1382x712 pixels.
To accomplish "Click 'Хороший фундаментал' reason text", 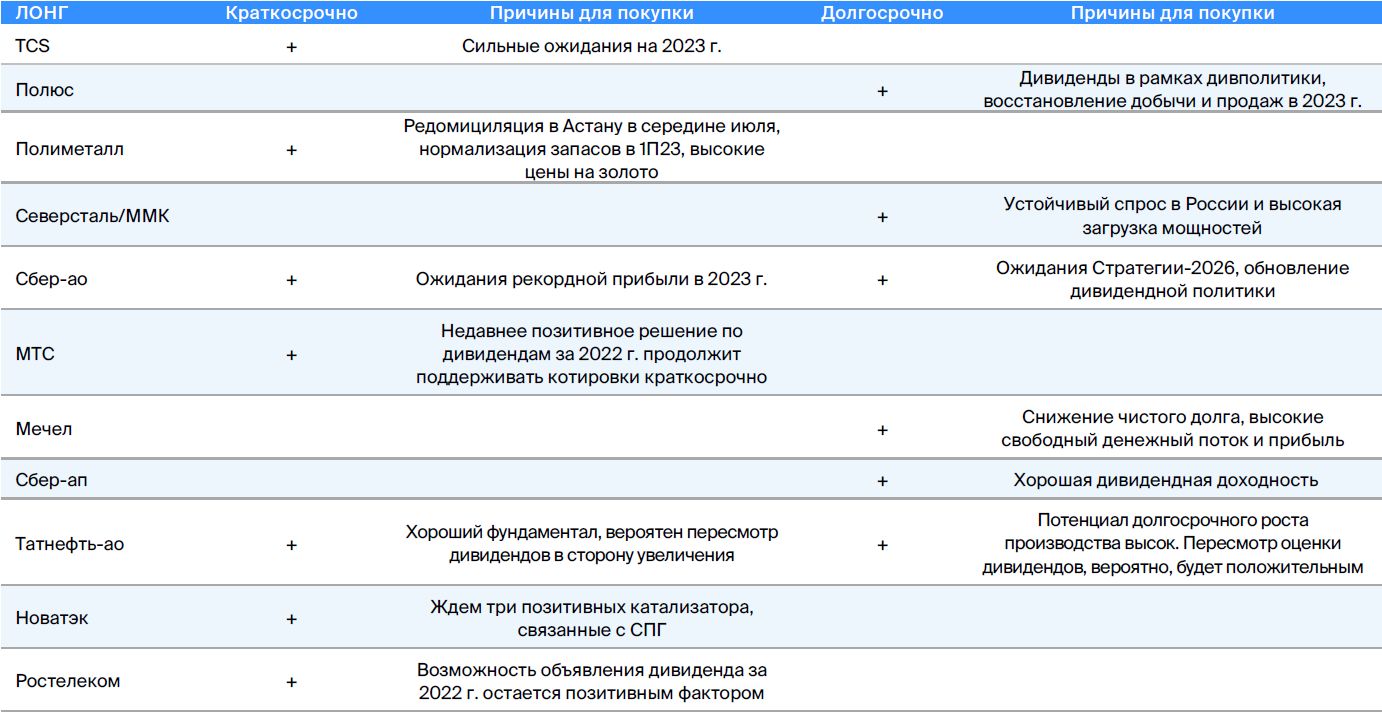I will click(591, 544).
